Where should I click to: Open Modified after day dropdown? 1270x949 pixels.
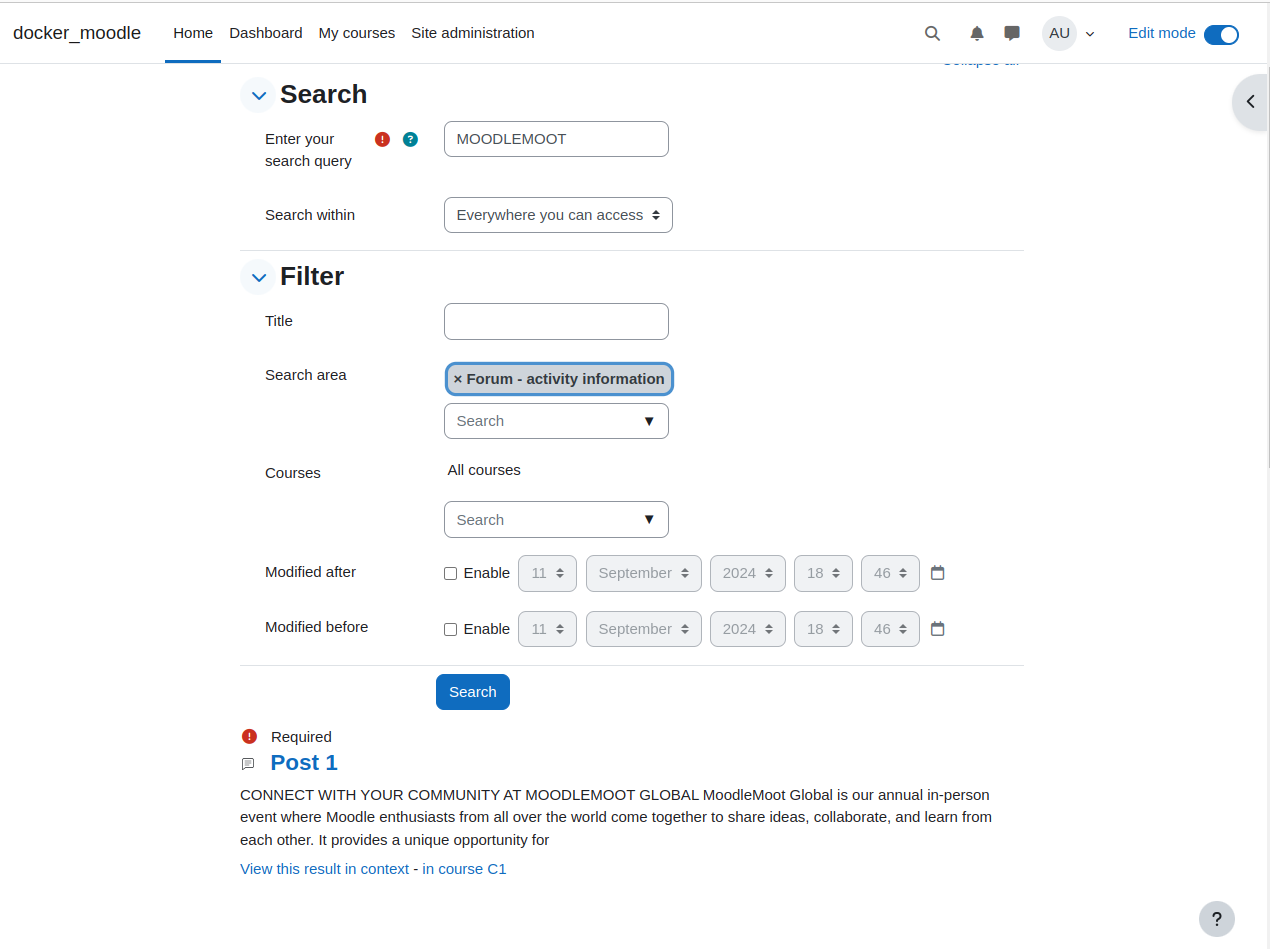(547, 573)
